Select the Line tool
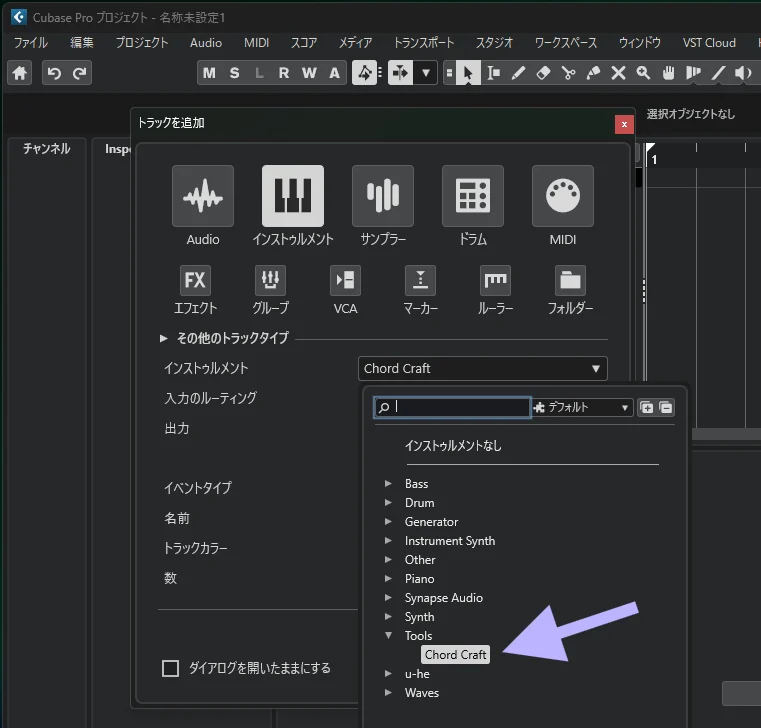The image size is (761, 728). click(718, 73)
